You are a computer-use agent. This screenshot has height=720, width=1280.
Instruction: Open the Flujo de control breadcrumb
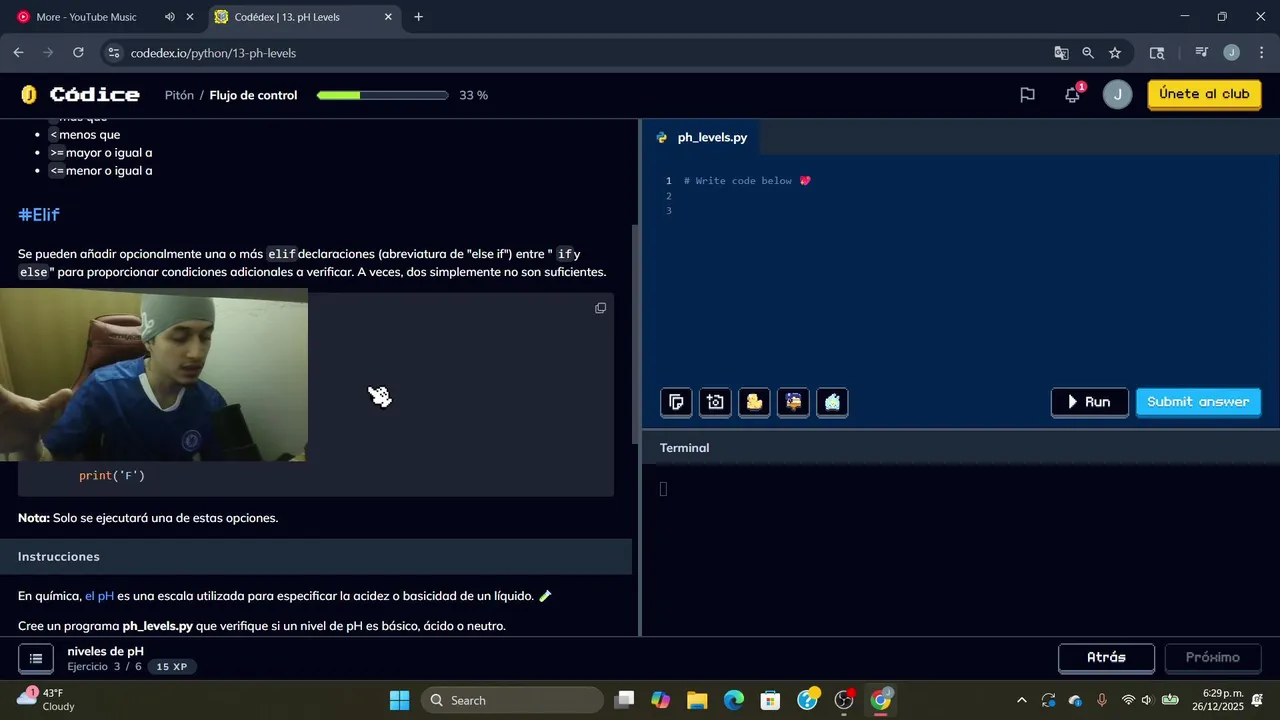pos(253,95)
